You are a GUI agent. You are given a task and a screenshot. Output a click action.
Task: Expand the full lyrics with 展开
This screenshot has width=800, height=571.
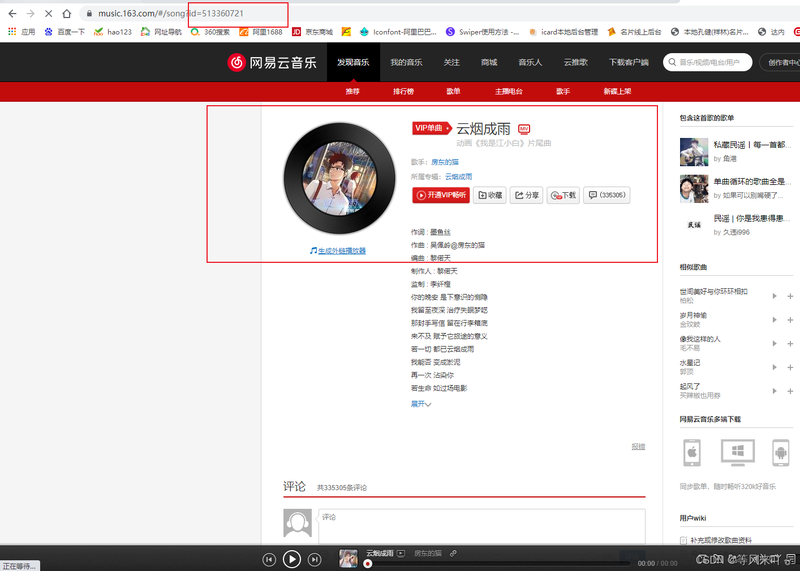[421, 404]
